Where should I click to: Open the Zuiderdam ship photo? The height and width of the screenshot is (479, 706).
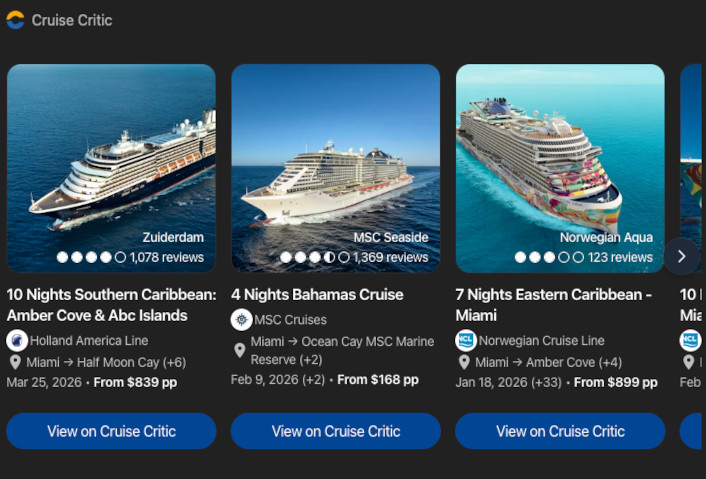click(x=111, y=150)
